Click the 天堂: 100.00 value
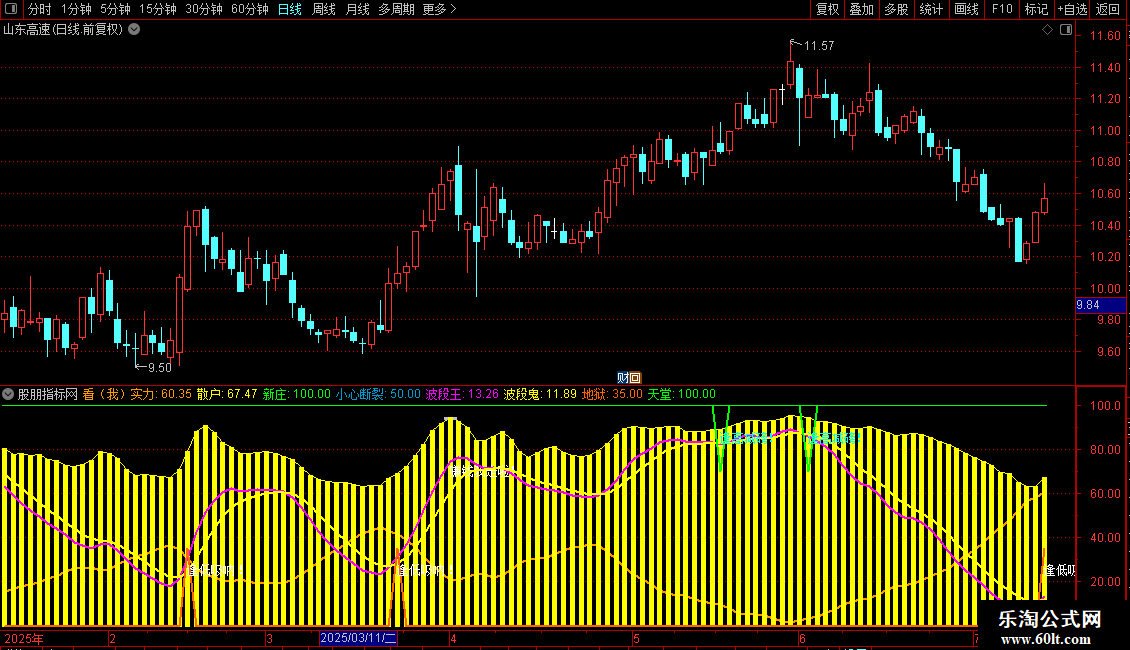 tap(682, 394)
